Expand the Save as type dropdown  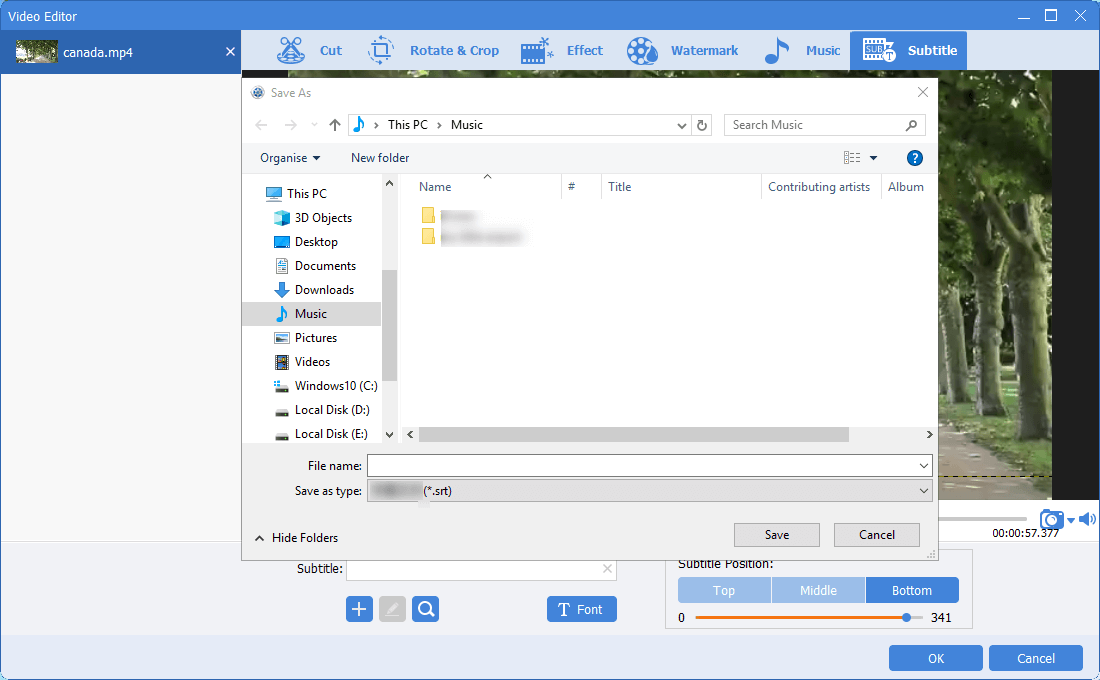click(923, 491)
